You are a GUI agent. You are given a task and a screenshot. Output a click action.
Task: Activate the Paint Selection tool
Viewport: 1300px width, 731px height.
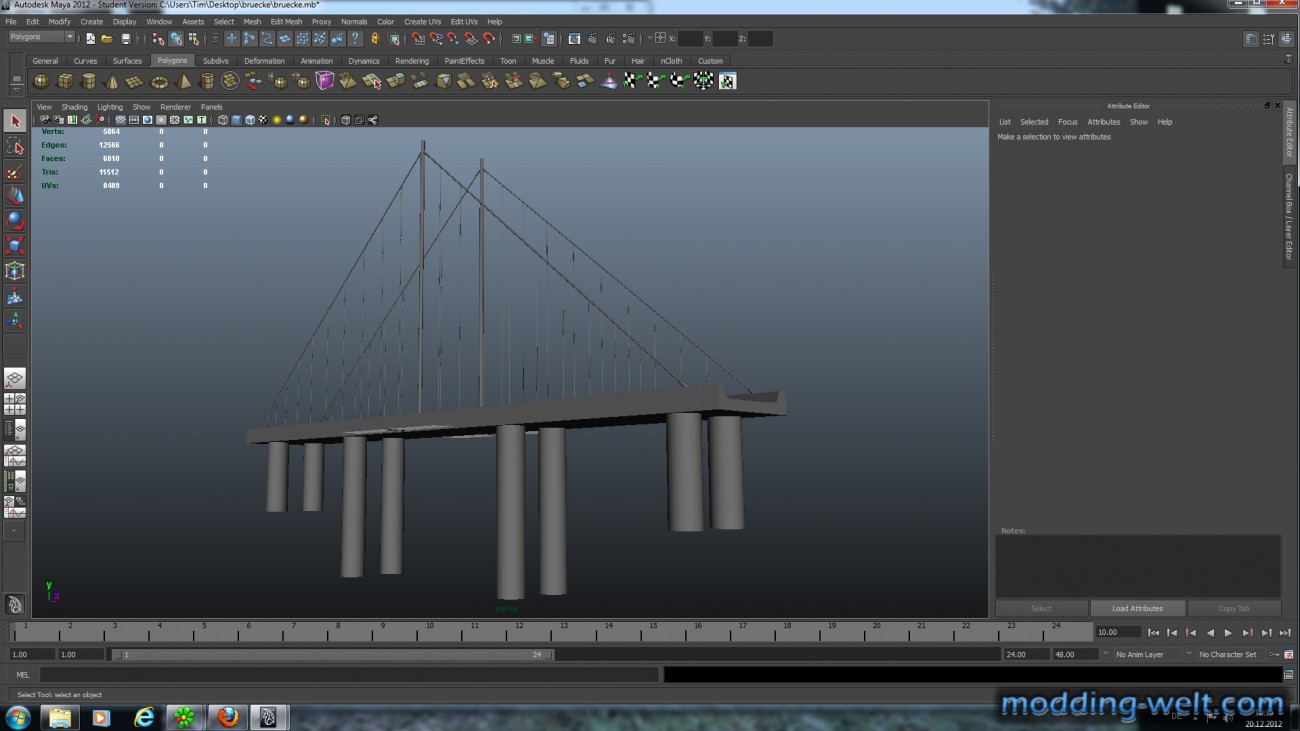(15, 171)
